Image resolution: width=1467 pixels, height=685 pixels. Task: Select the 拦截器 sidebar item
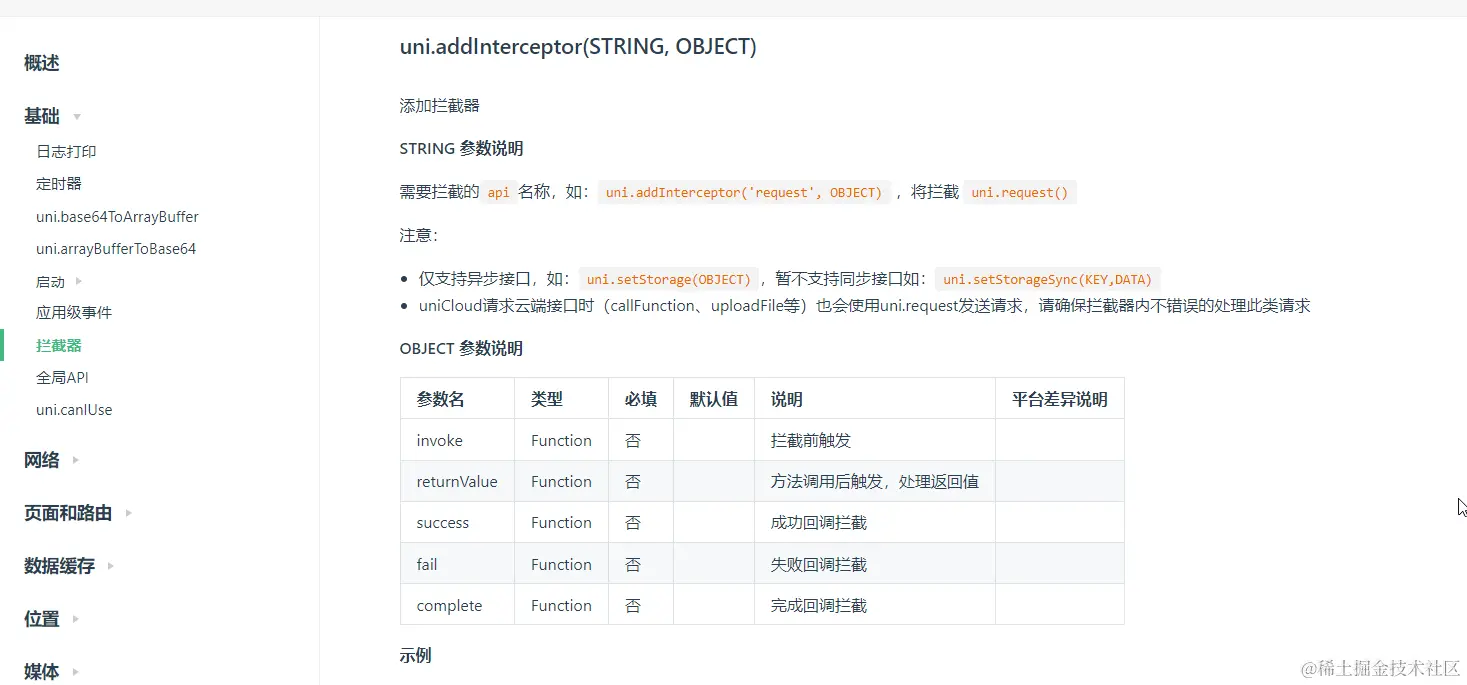59,345
